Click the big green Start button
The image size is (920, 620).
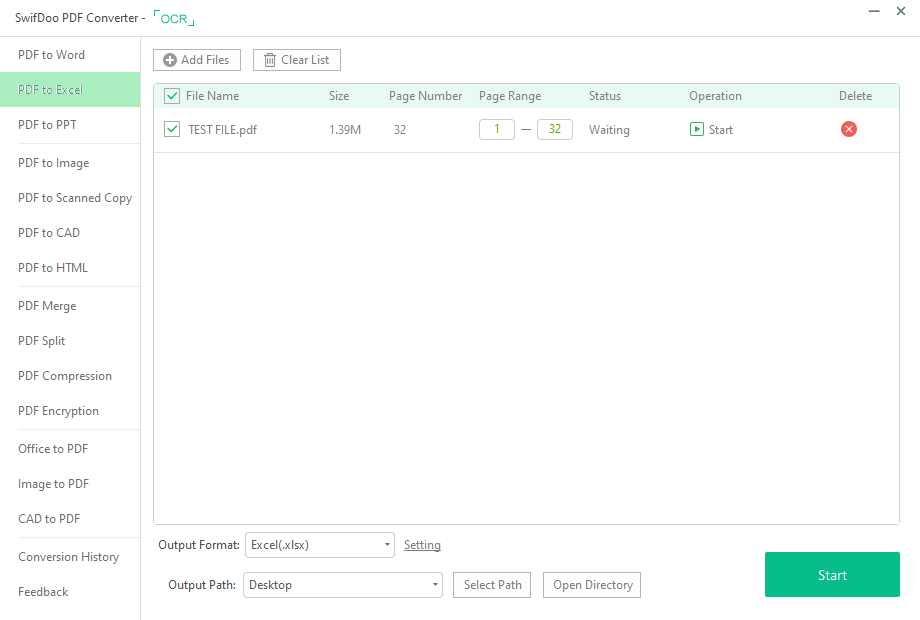tap(832, 575)
